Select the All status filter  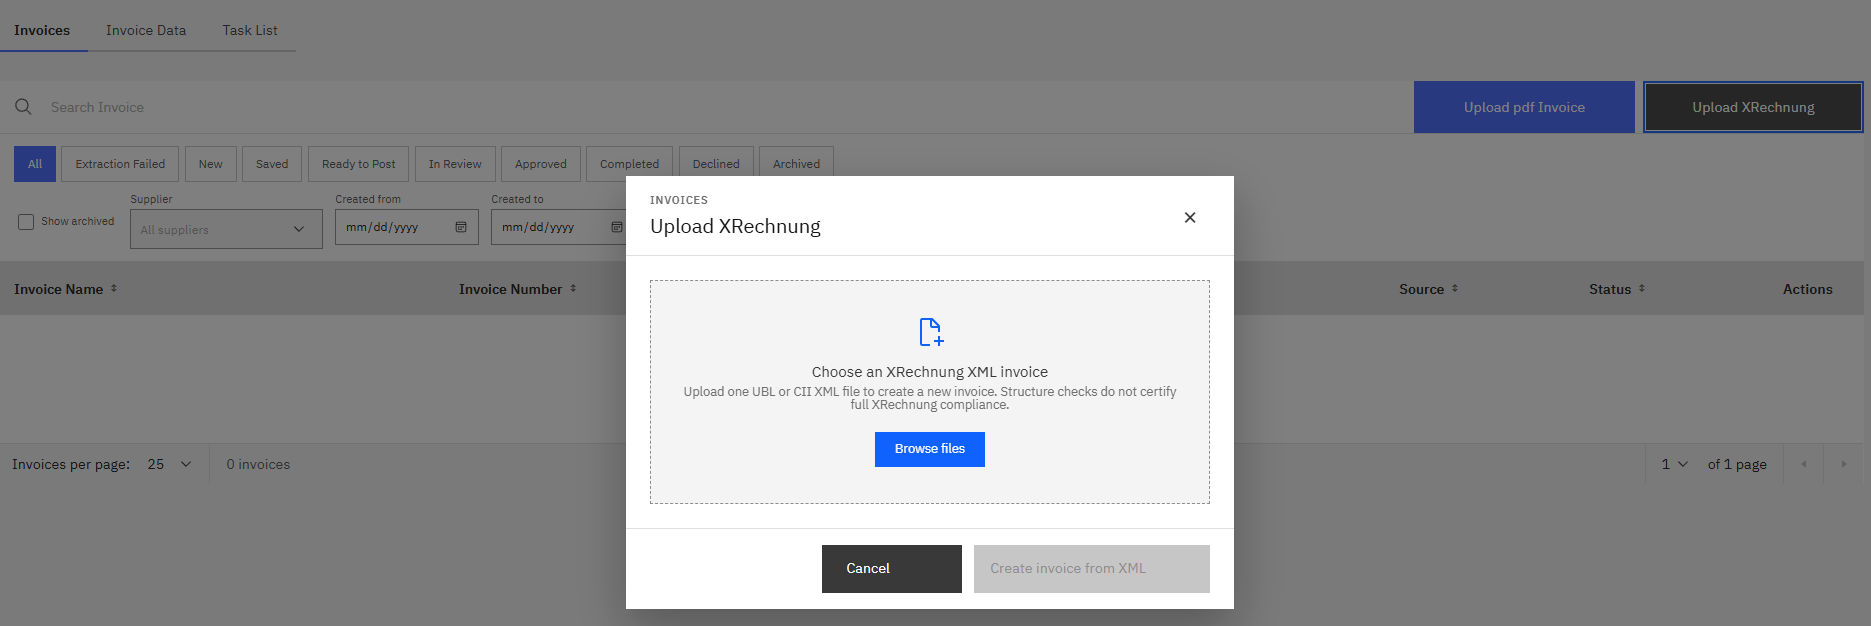point(35,164)
